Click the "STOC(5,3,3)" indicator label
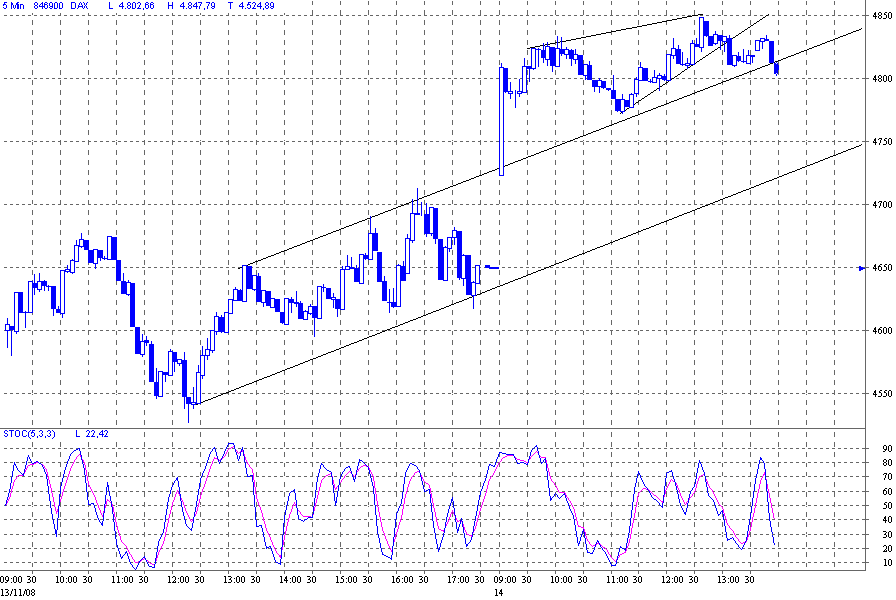The width and height of the screenshot is (896, 600). (29, 434)
